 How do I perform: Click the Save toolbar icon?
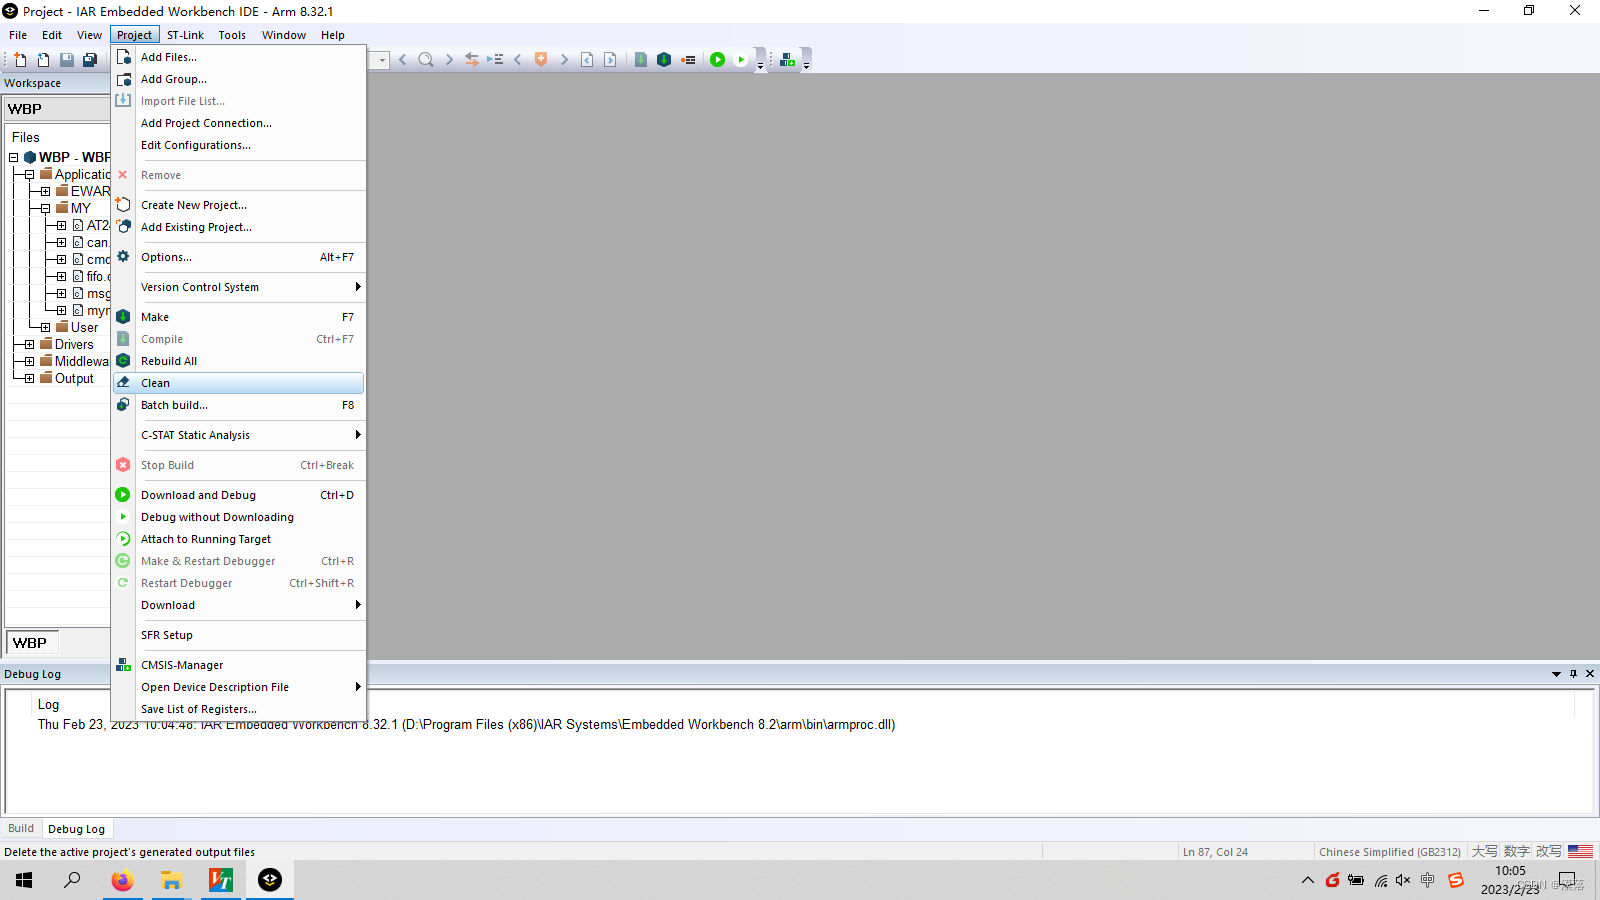click(66, 60)
